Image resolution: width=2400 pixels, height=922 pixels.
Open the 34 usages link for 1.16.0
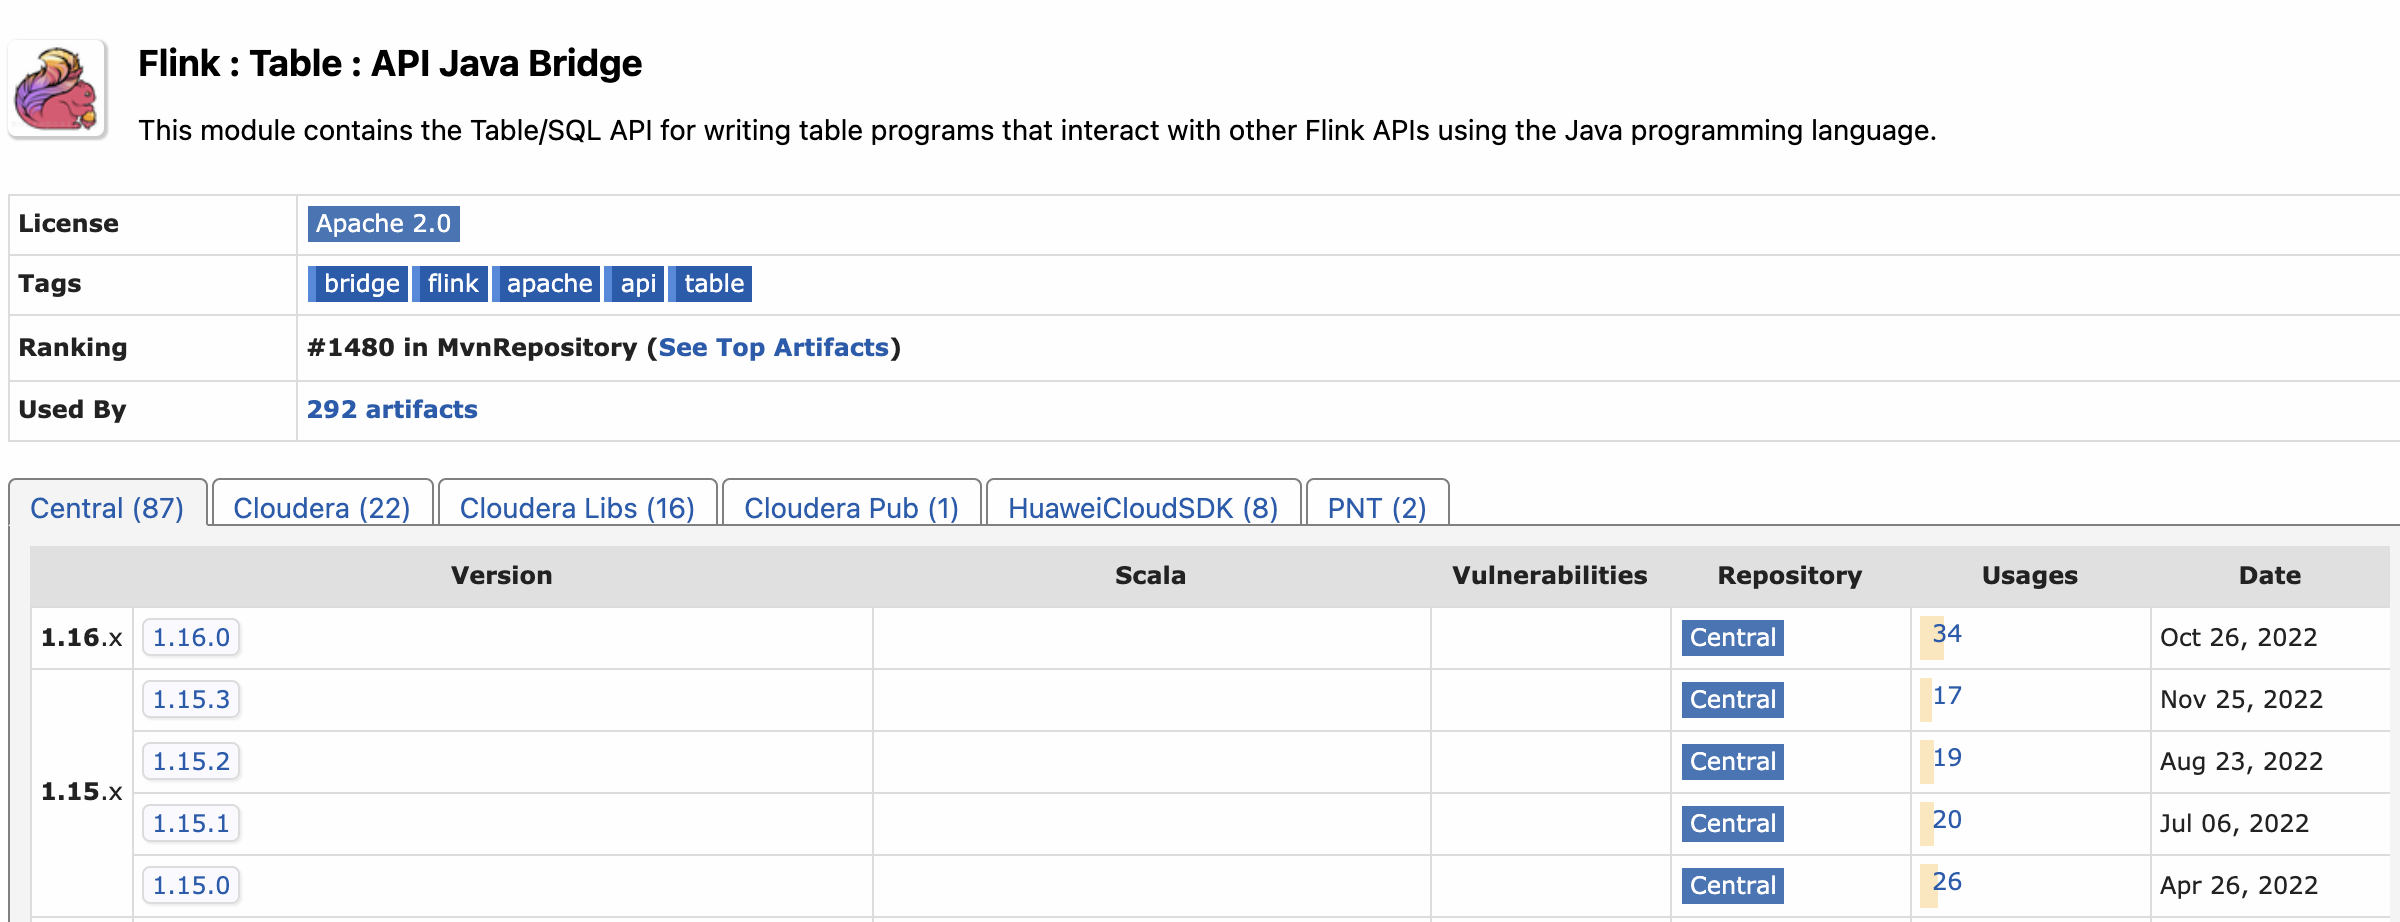coord(1946,634)
